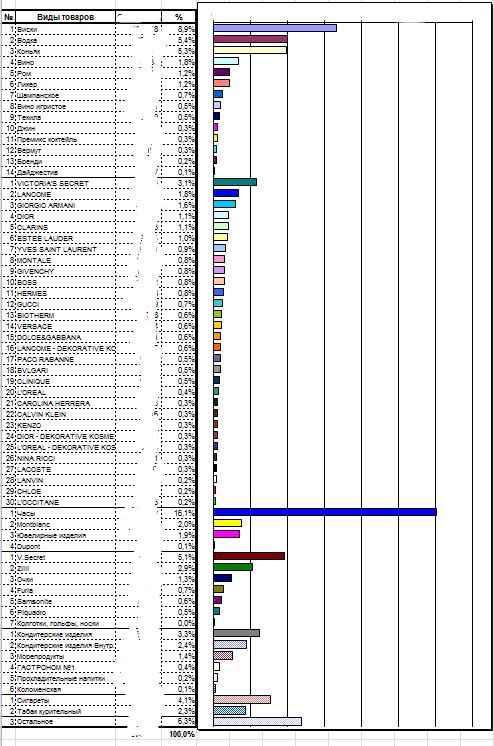Click the 'V.Secret' cell
This screenshot has height=746, width=494.
(x=66, y=558)
